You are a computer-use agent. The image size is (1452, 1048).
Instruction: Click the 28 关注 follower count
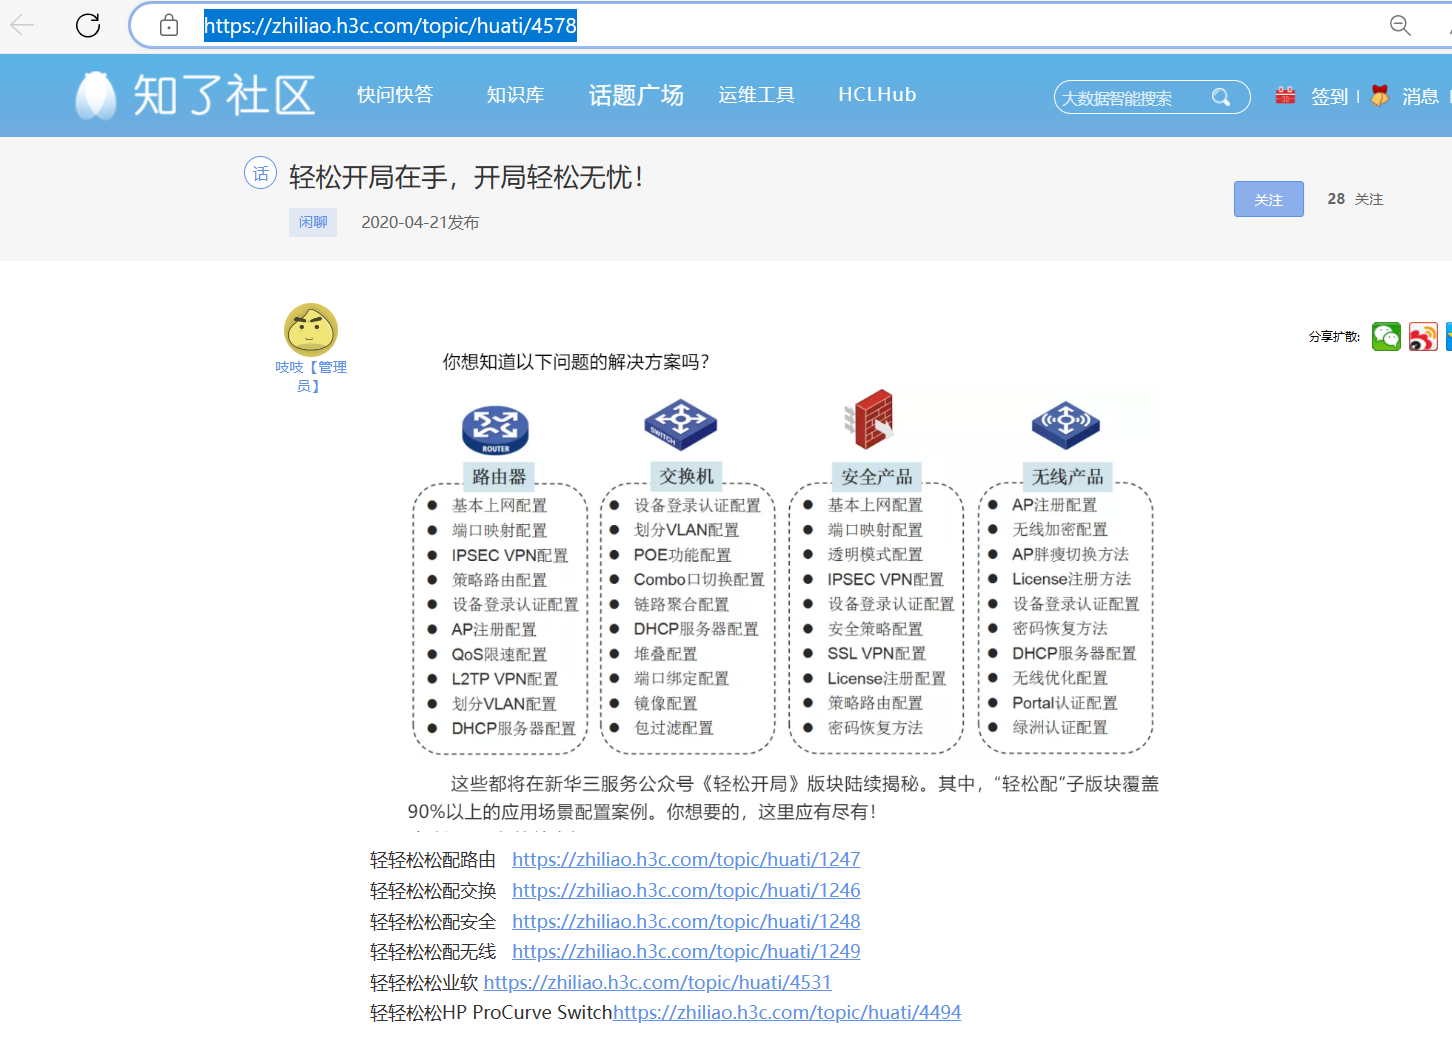pos(1355,199)
